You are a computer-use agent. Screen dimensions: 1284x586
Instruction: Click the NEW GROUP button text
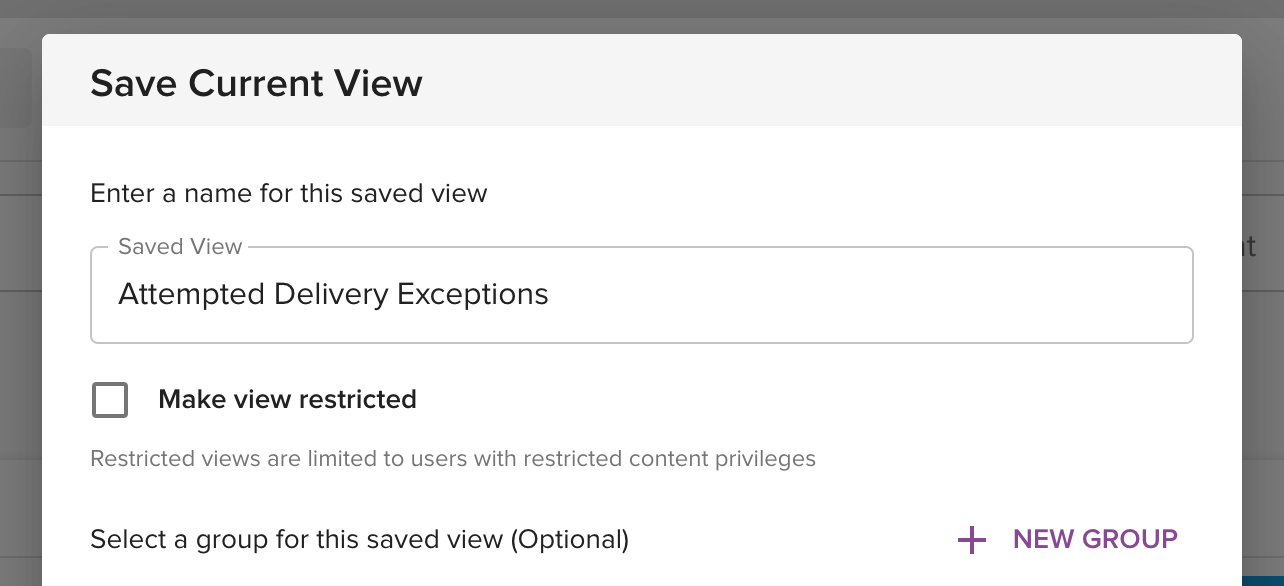1095,540
